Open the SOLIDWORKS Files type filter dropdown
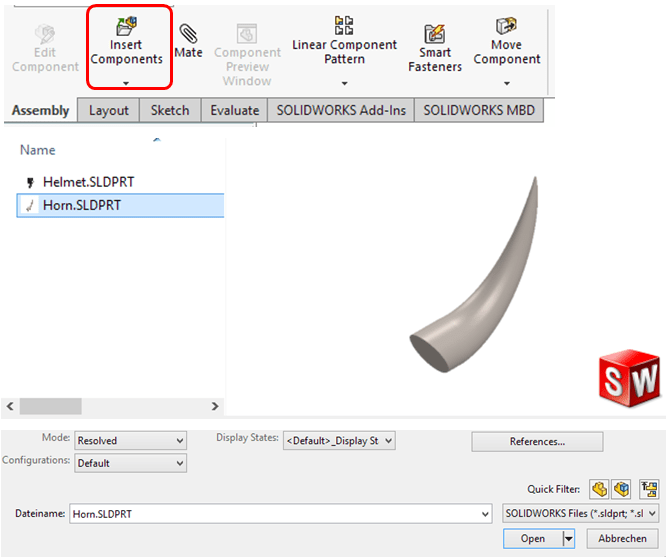 click(579, 513)
